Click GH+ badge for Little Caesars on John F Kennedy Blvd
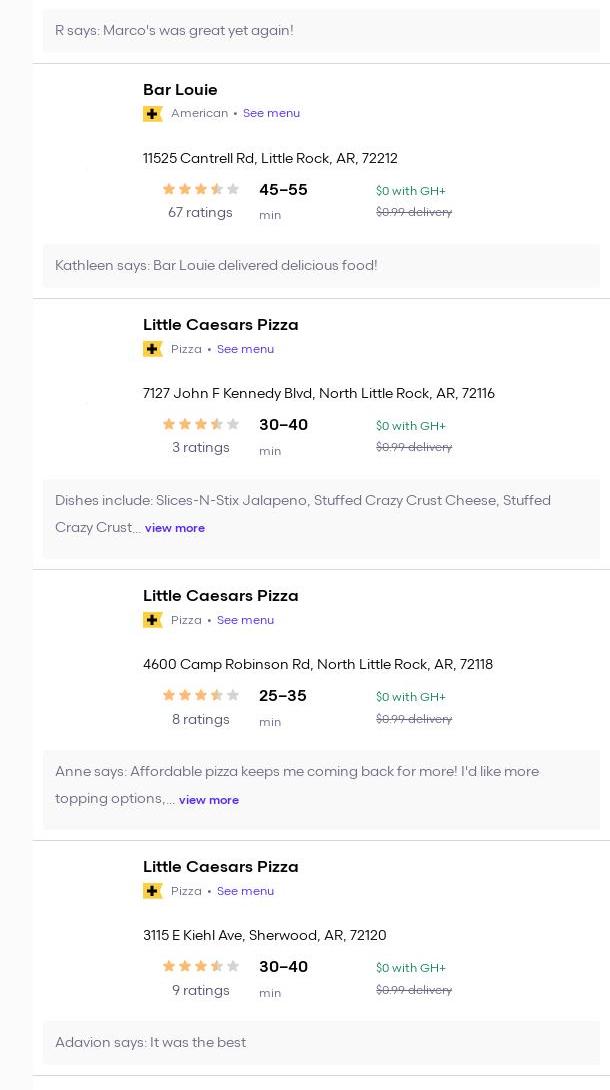The image size is (610, 1090). pyautogui.click(x=153, y=349)
